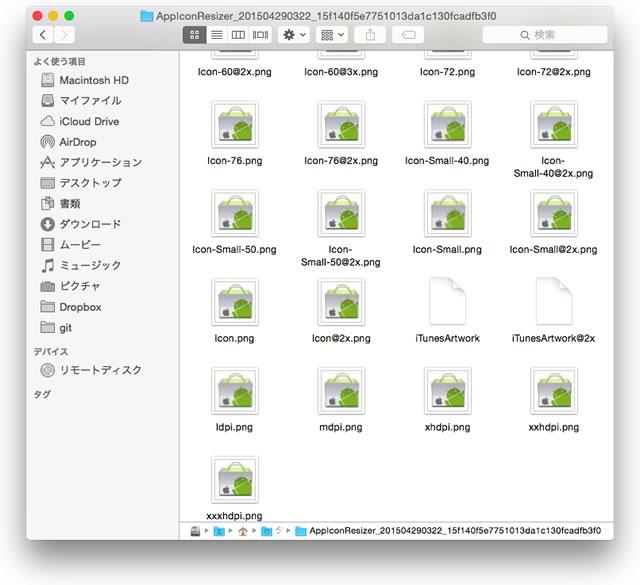
Task: Switch to icon view mode
Action: point(194,35)
